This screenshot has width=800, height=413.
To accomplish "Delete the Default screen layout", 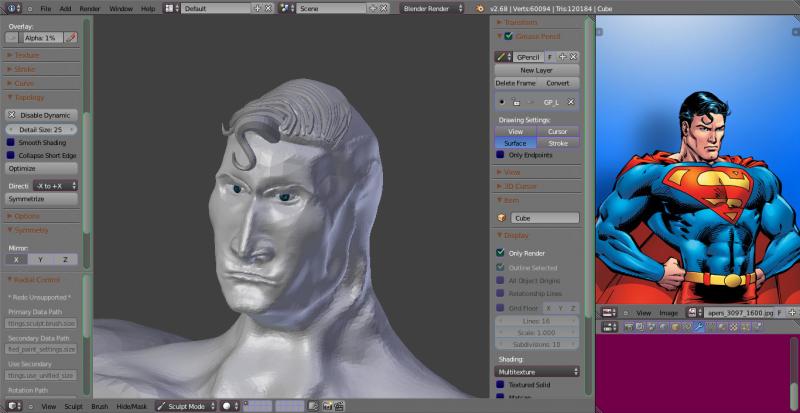I will (268, 9).
